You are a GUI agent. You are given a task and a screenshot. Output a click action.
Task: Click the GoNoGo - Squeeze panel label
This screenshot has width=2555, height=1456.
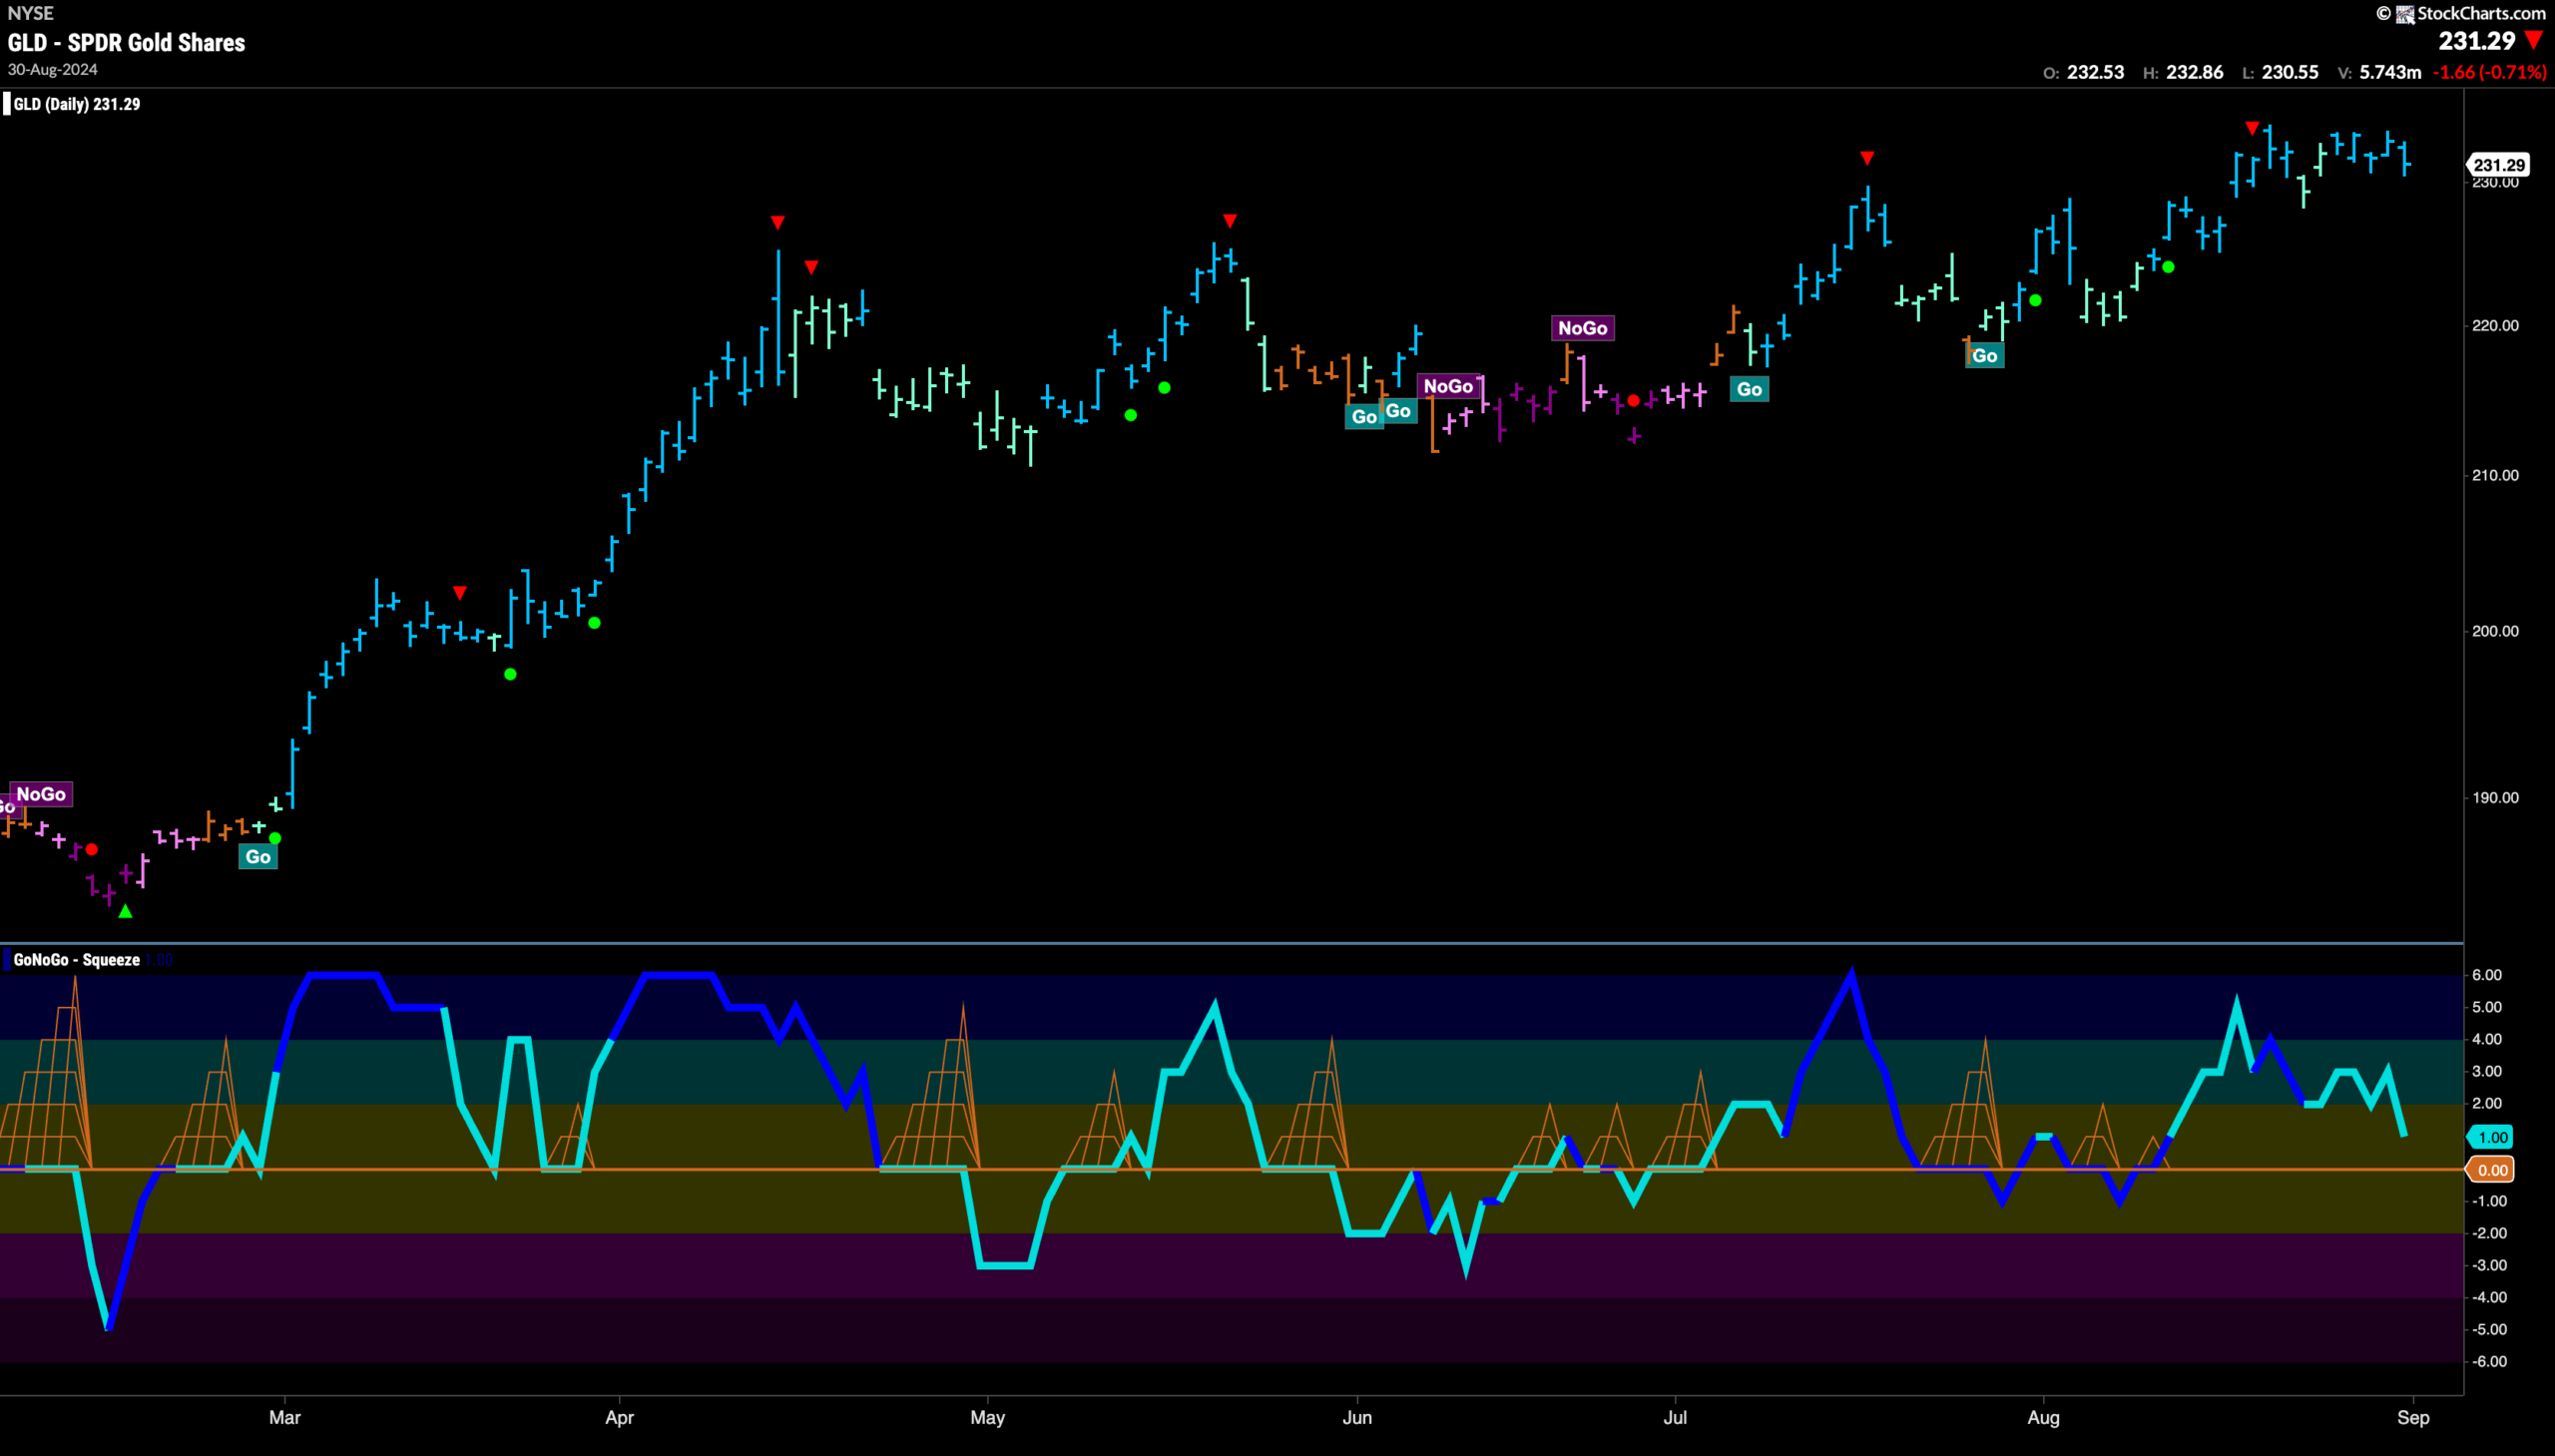coord(76,960)
